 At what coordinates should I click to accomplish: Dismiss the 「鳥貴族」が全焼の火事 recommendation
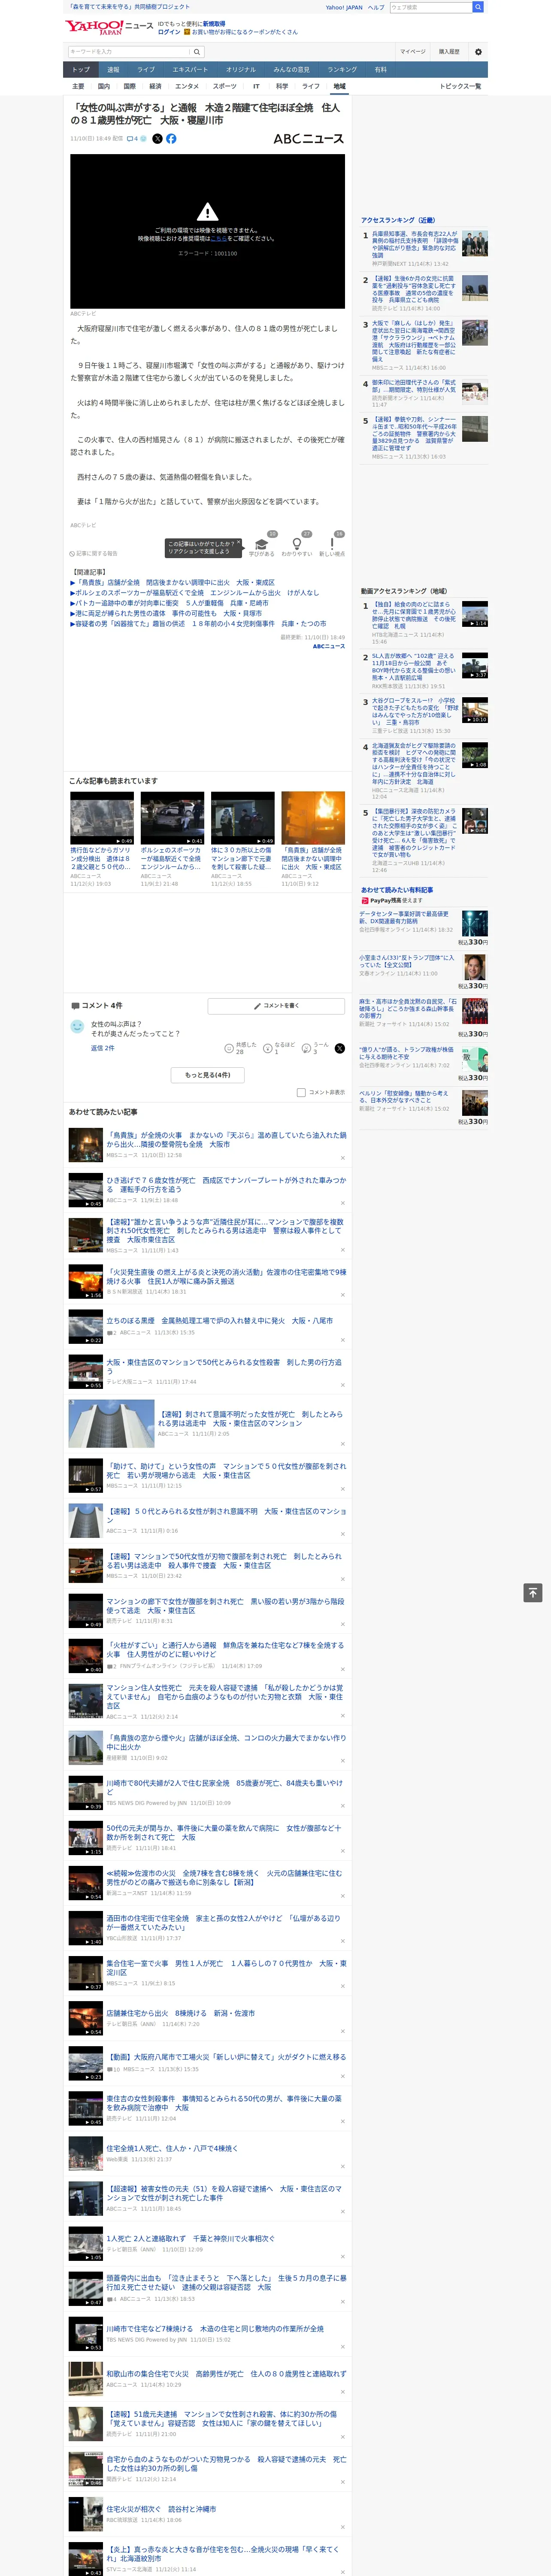point(342,1158)
